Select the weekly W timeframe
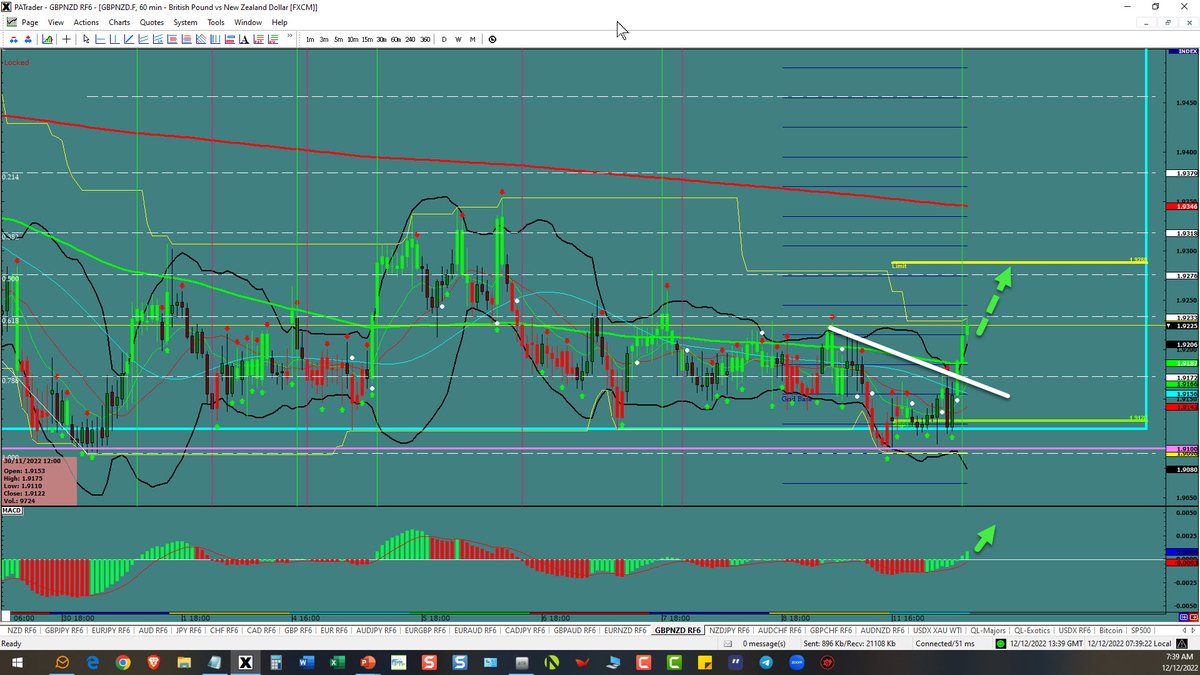1200x675 pixels. tap(458, 39)
